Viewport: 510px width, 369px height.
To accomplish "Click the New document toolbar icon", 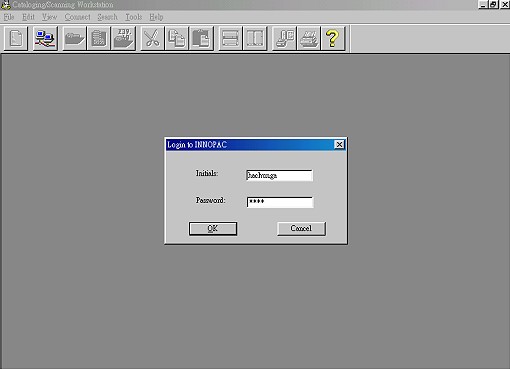I will coord(16,38).
